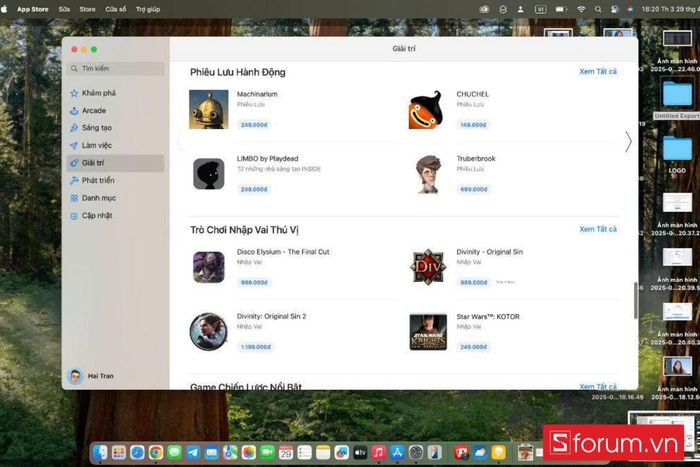The height and width of the screenshot is (467, 700).
Task: Open the Hai Tran account profile
Action: (x=91, y=376)
